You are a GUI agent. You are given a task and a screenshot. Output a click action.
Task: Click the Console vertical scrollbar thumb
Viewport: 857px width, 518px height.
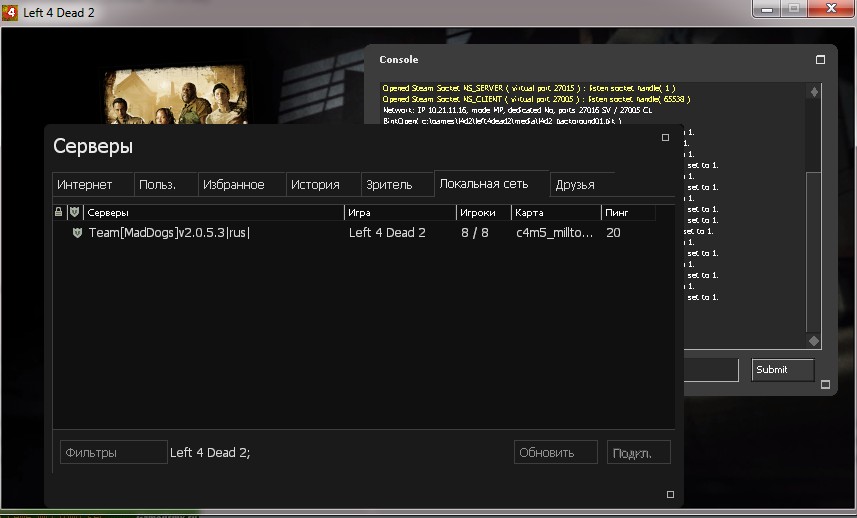pyautogui.click(x=814, y=251)
